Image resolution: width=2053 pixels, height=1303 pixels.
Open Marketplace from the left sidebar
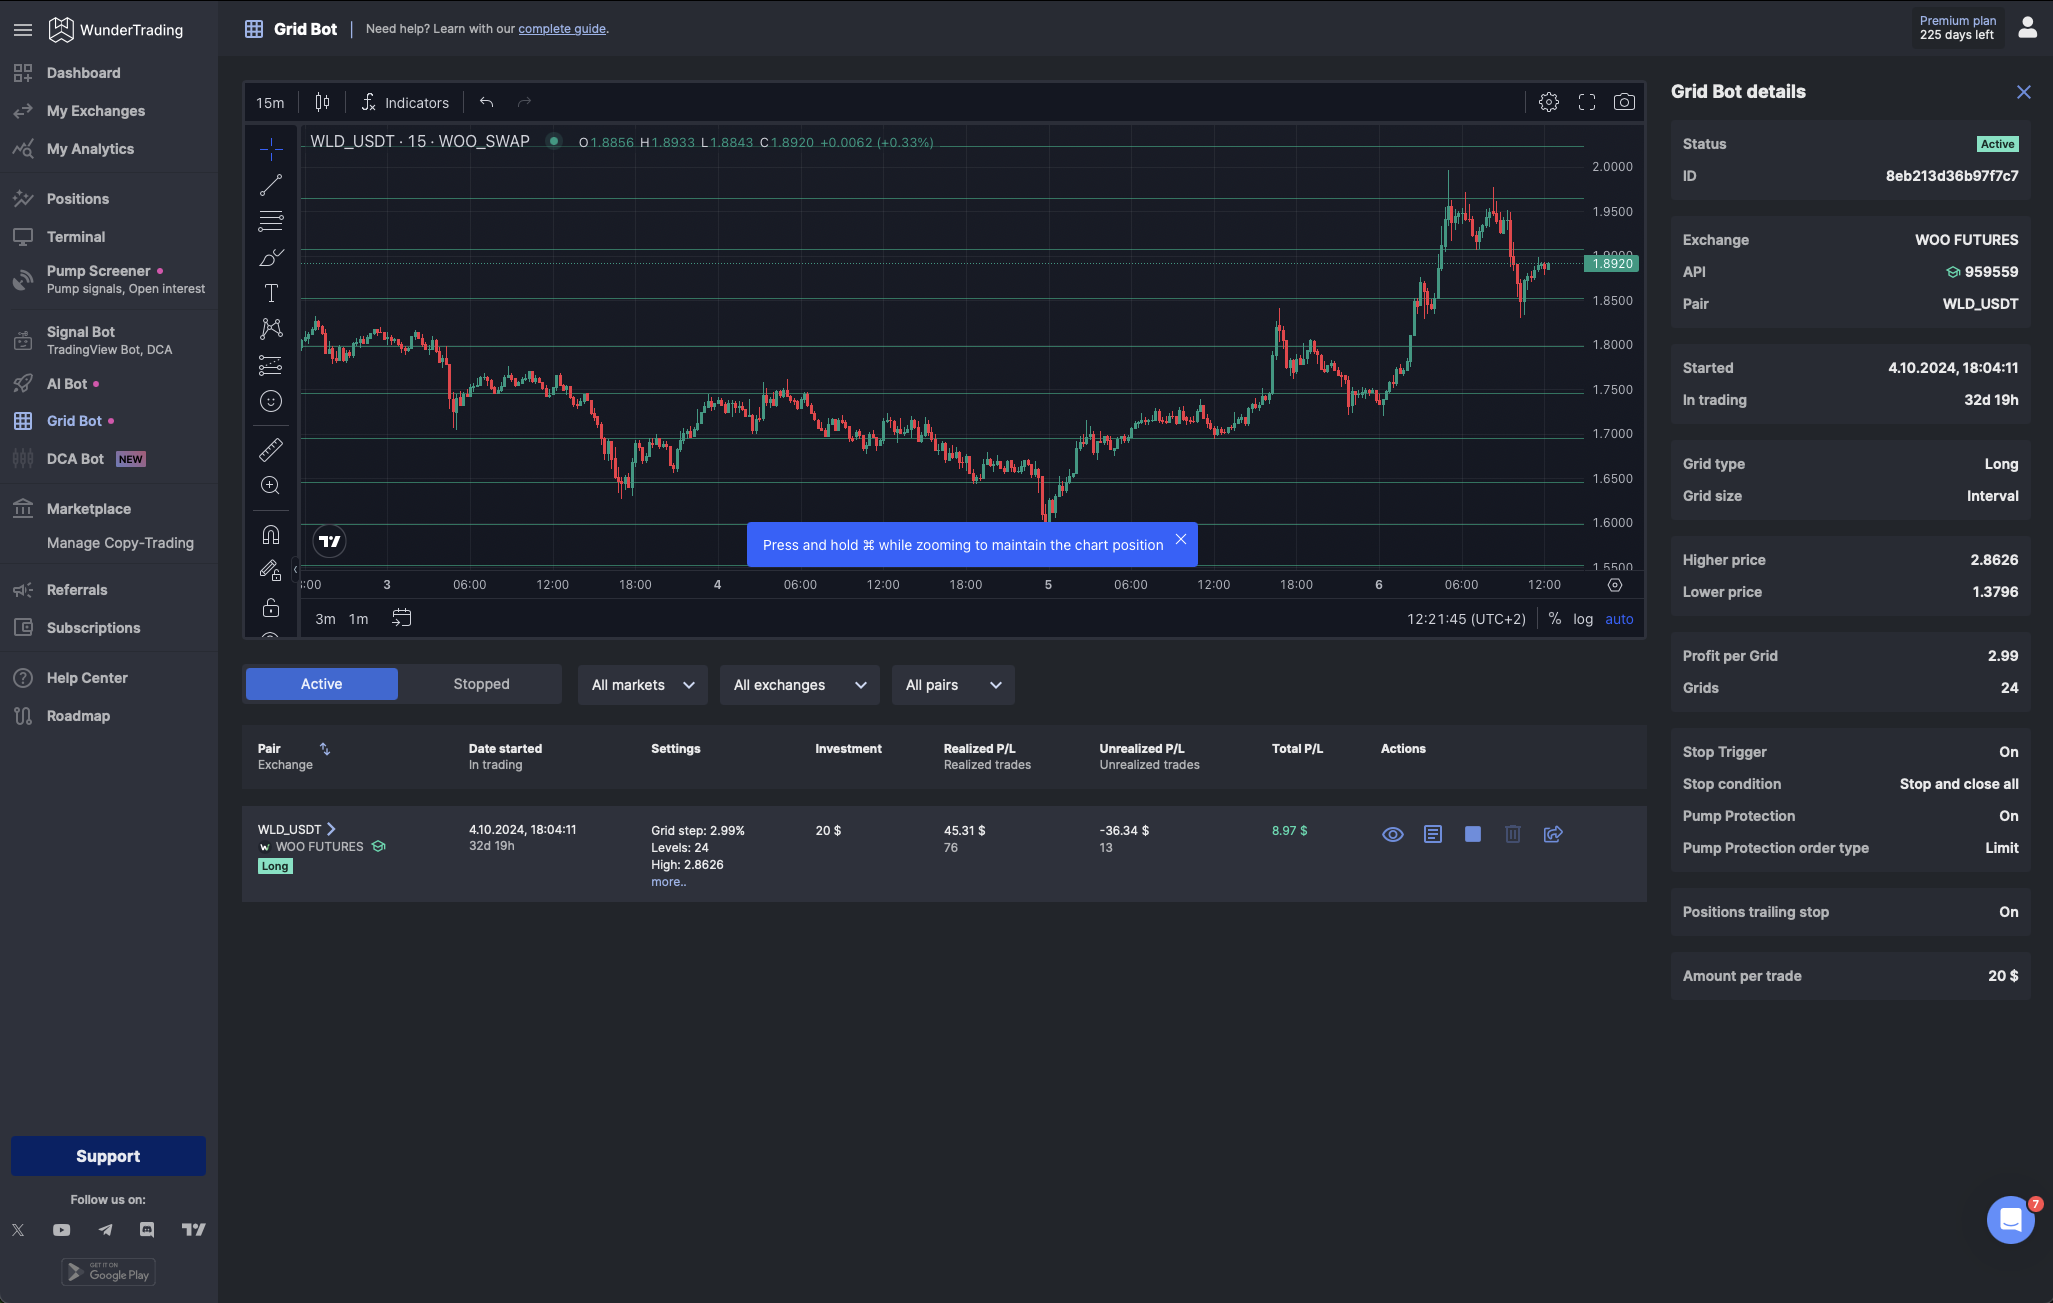pyautogui.click(x=88, y=508)
